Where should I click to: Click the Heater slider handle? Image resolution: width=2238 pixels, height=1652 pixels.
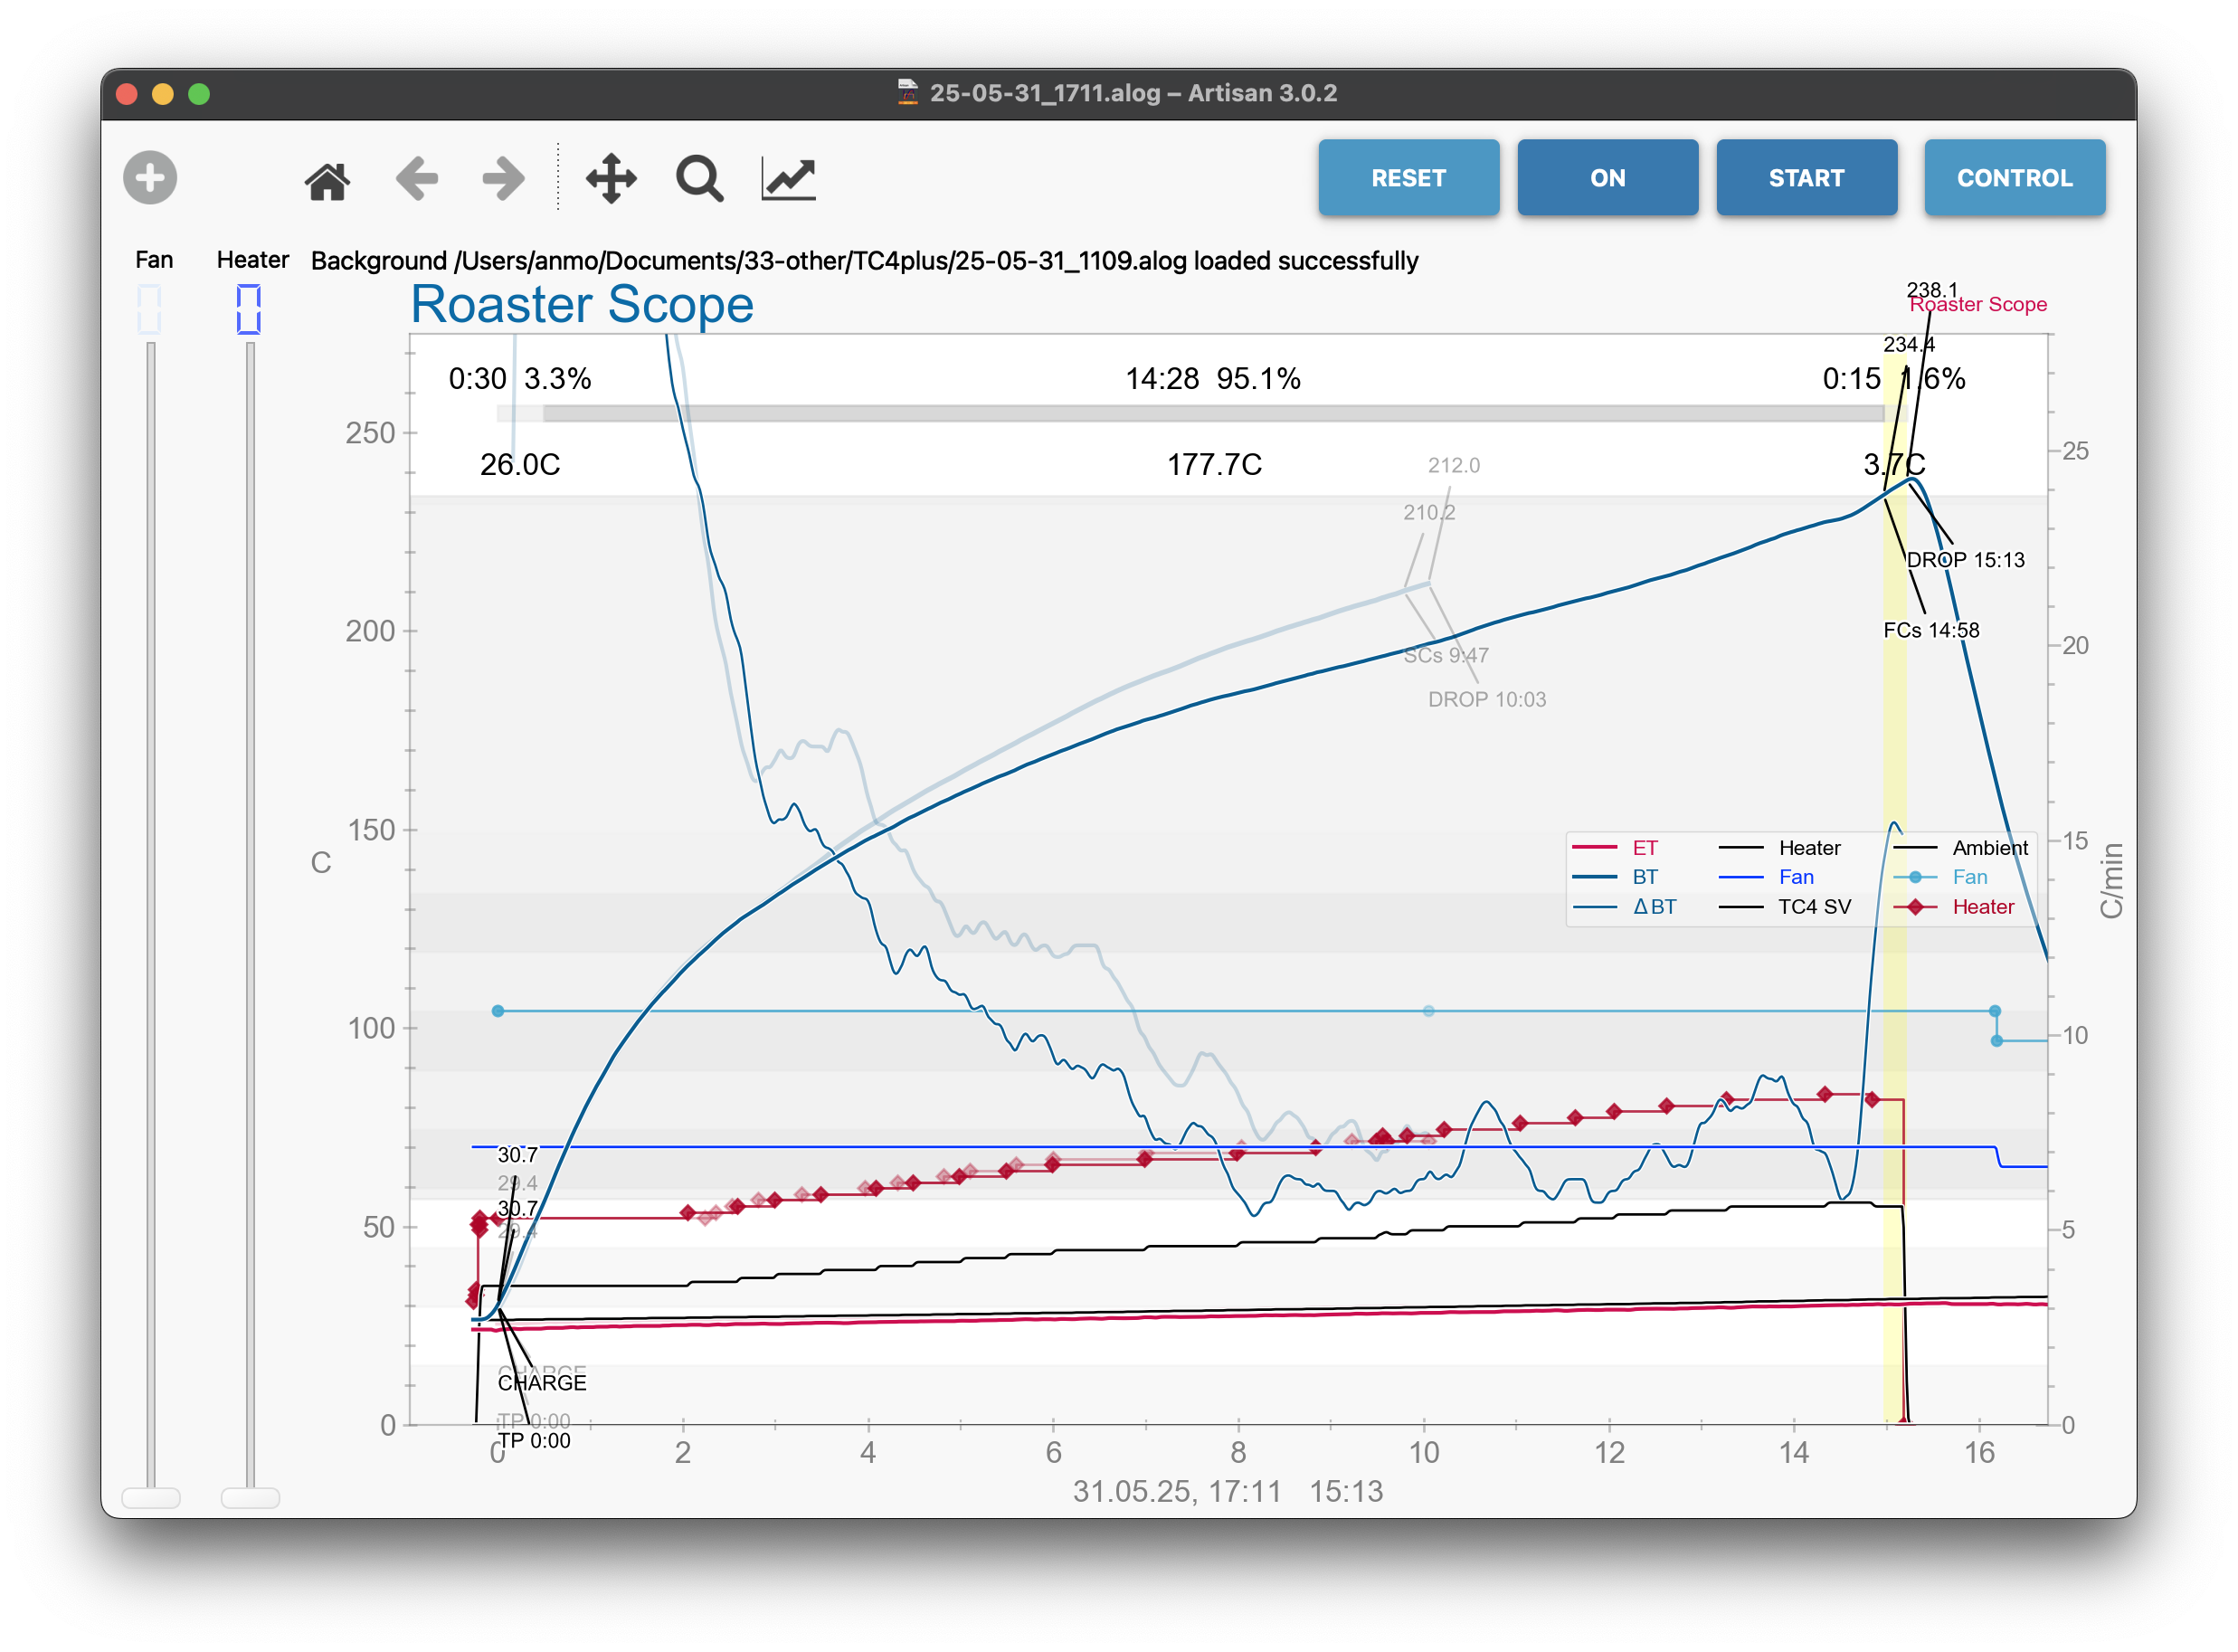(250, 1497)
